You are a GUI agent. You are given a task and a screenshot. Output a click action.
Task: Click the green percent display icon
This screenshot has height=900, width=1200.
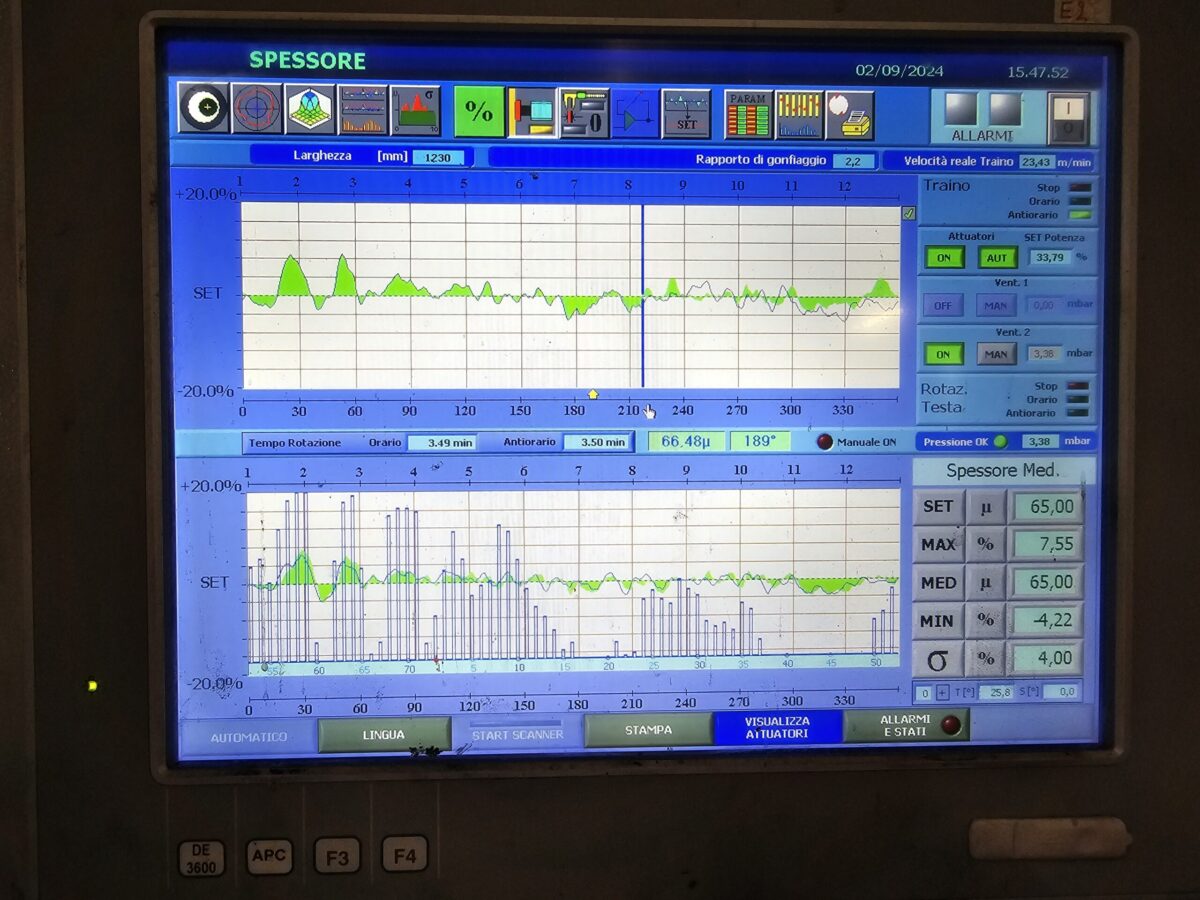(479, 112)
